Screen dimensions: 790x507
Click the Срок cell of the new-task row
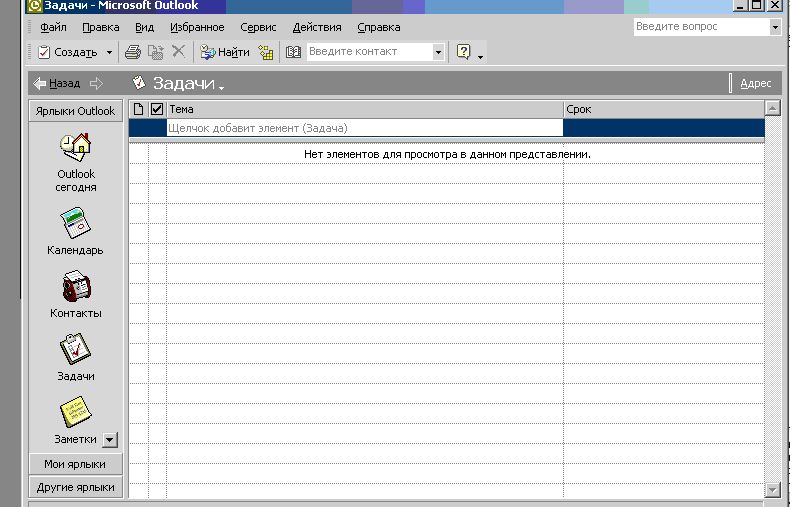point(664,128)
